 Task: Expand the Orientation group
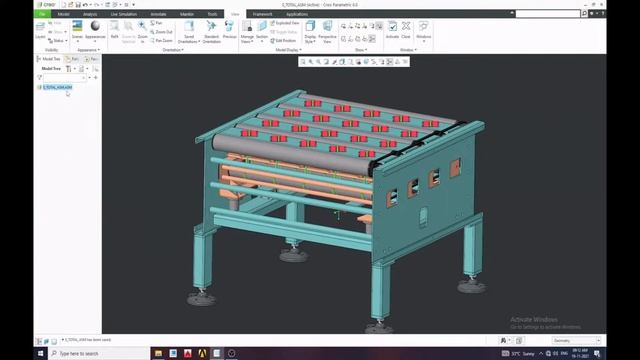point(173,50)
